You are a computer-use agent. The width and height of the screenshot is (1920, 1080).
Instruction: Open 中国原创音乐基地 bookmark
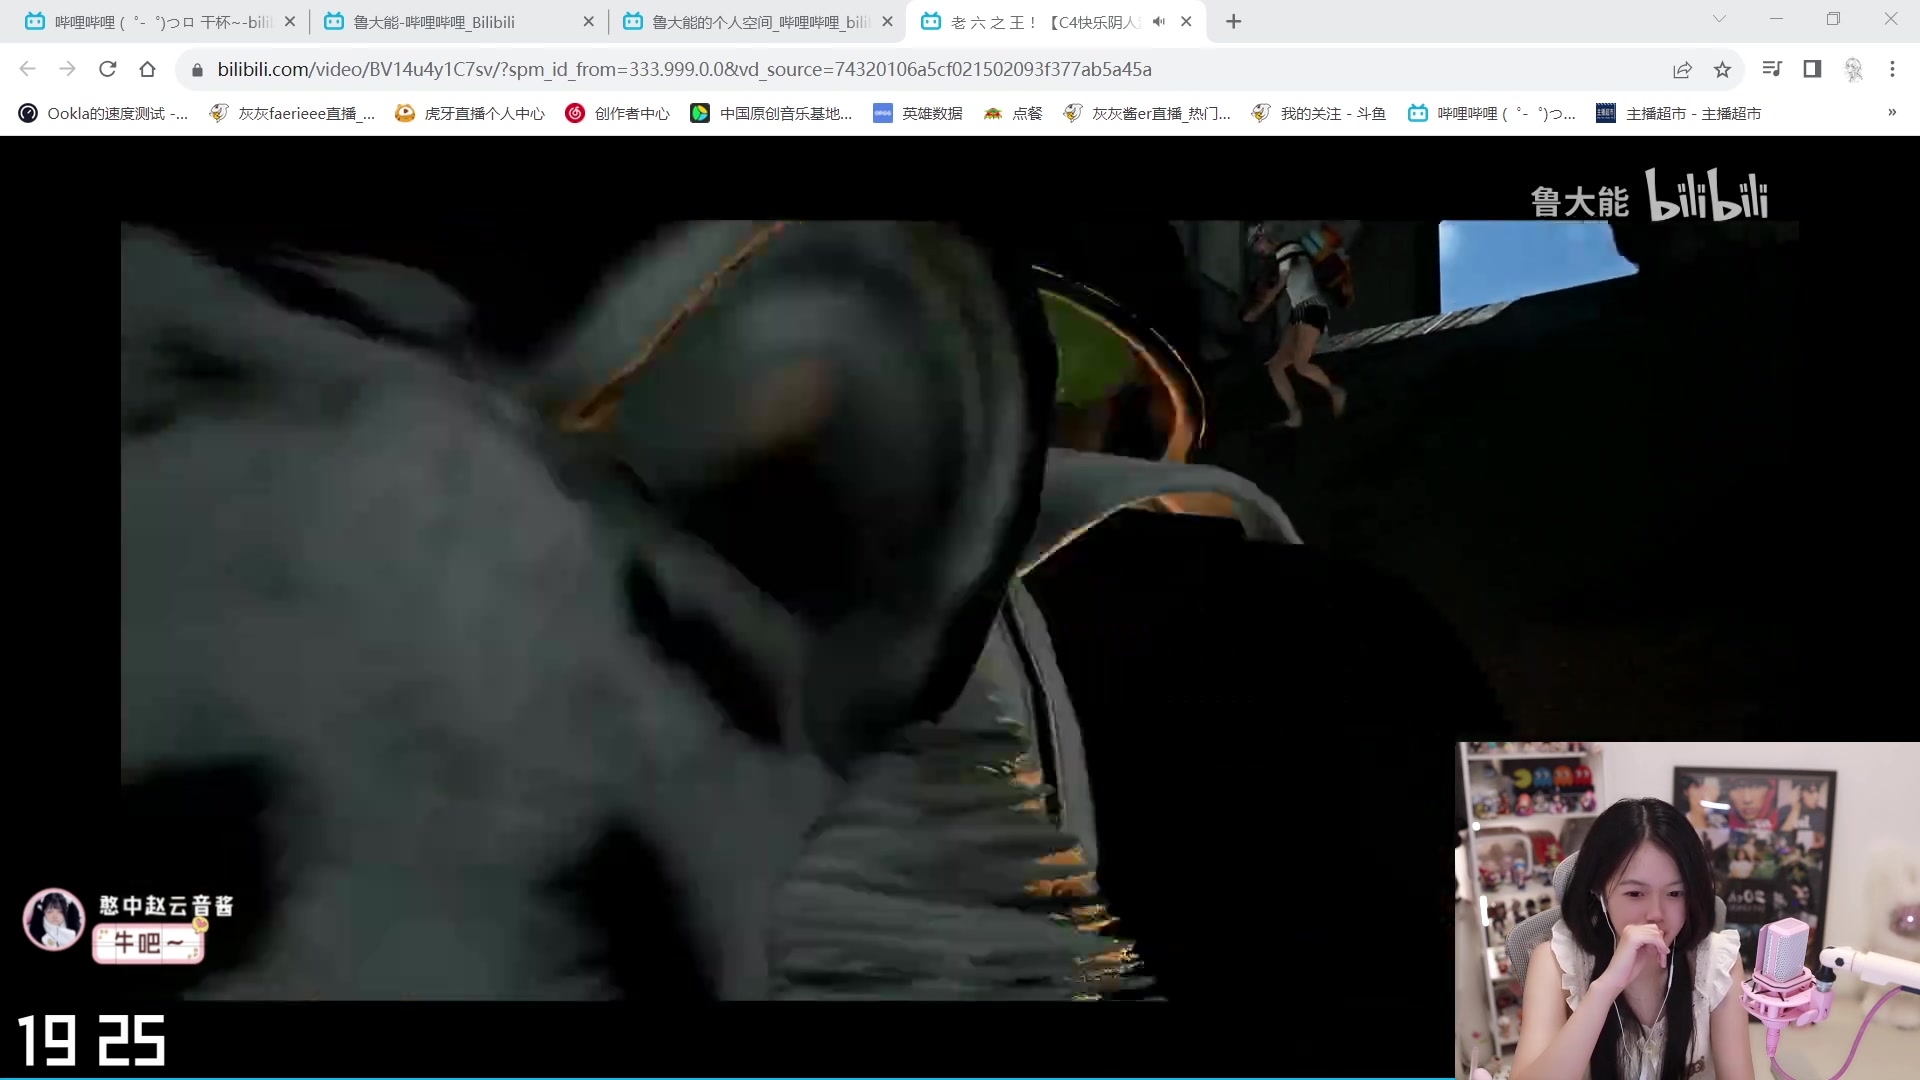(x=771, y=113)
